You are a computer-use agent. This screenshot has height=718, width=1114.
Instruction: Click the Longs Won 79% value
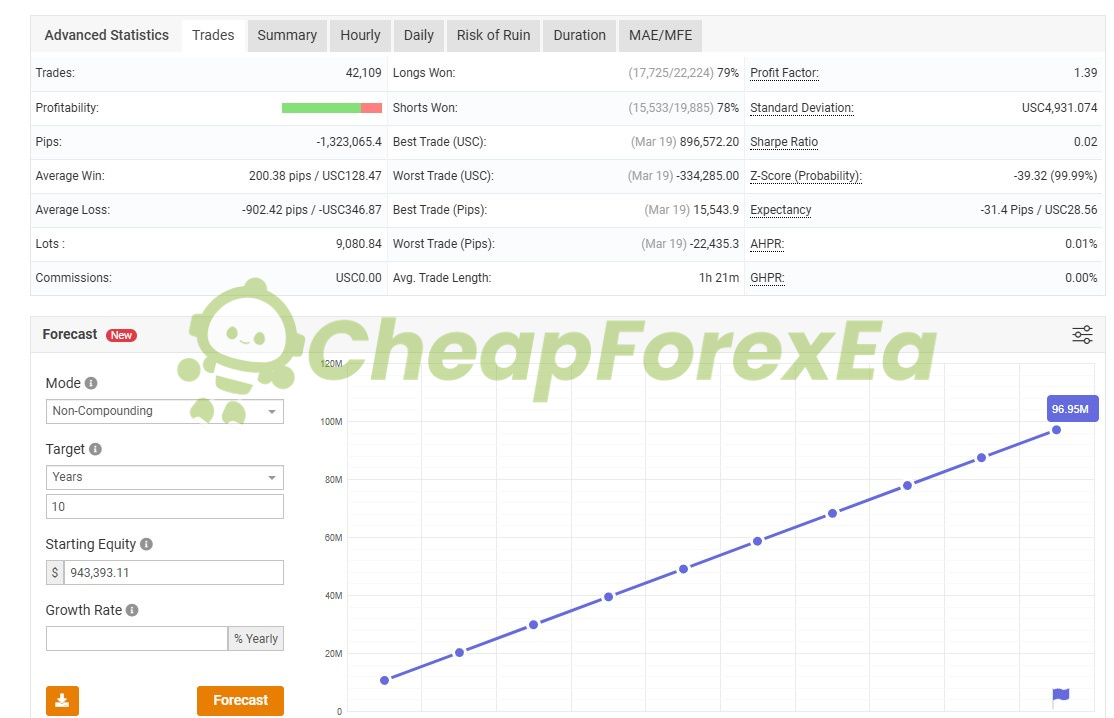tap(728, 73)
